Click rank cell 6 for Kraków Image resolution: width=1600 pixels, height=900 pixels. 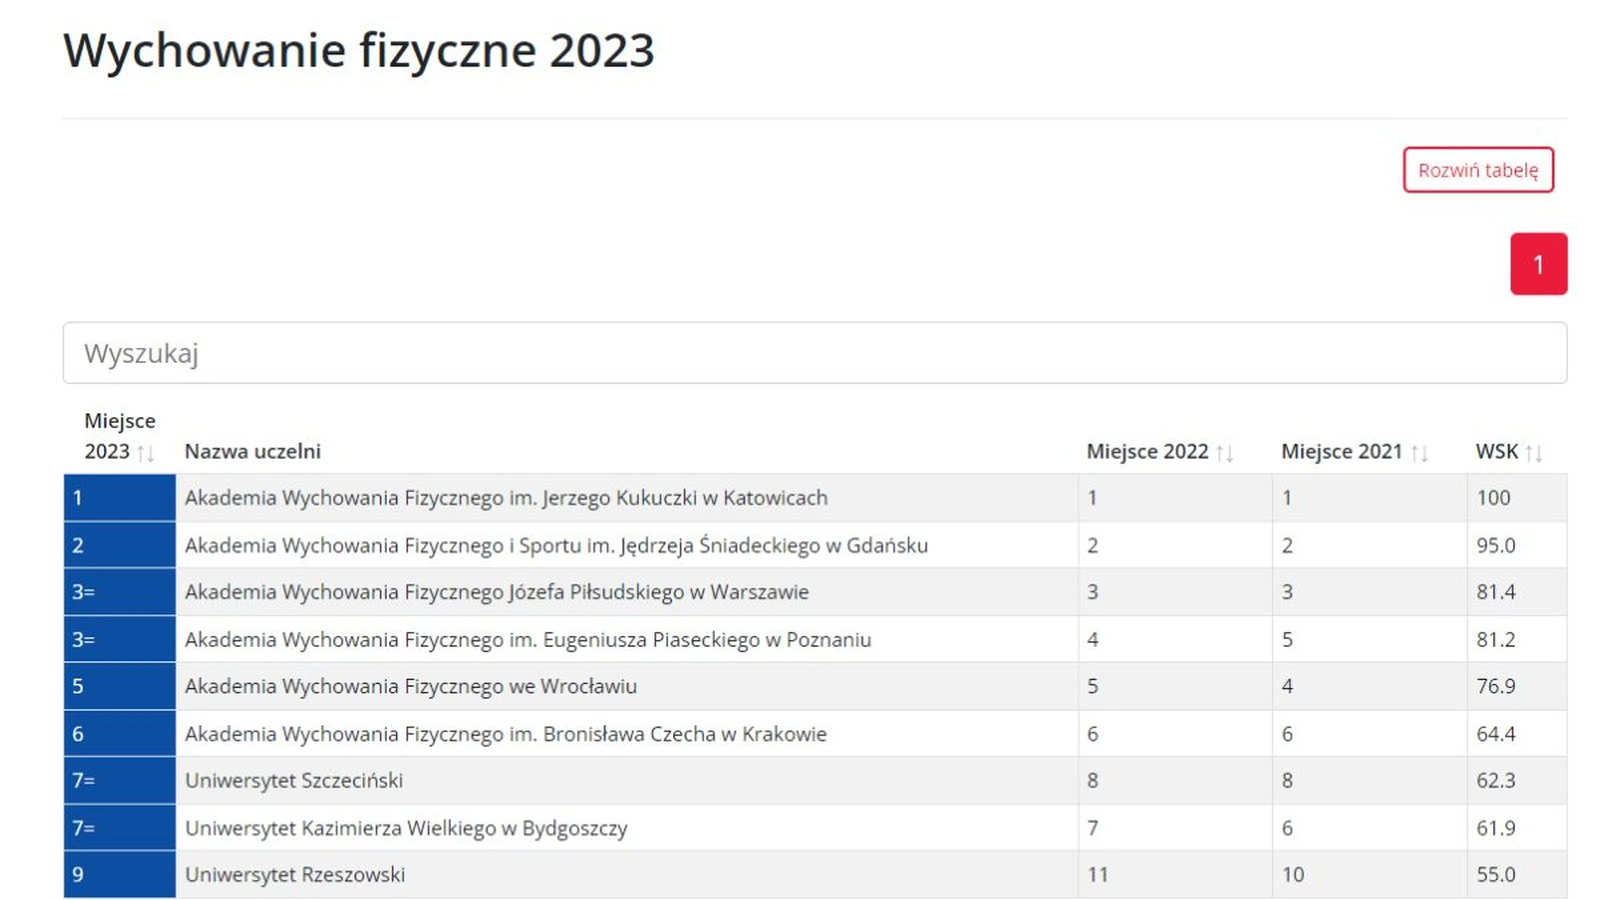click(x=120, y=734)
